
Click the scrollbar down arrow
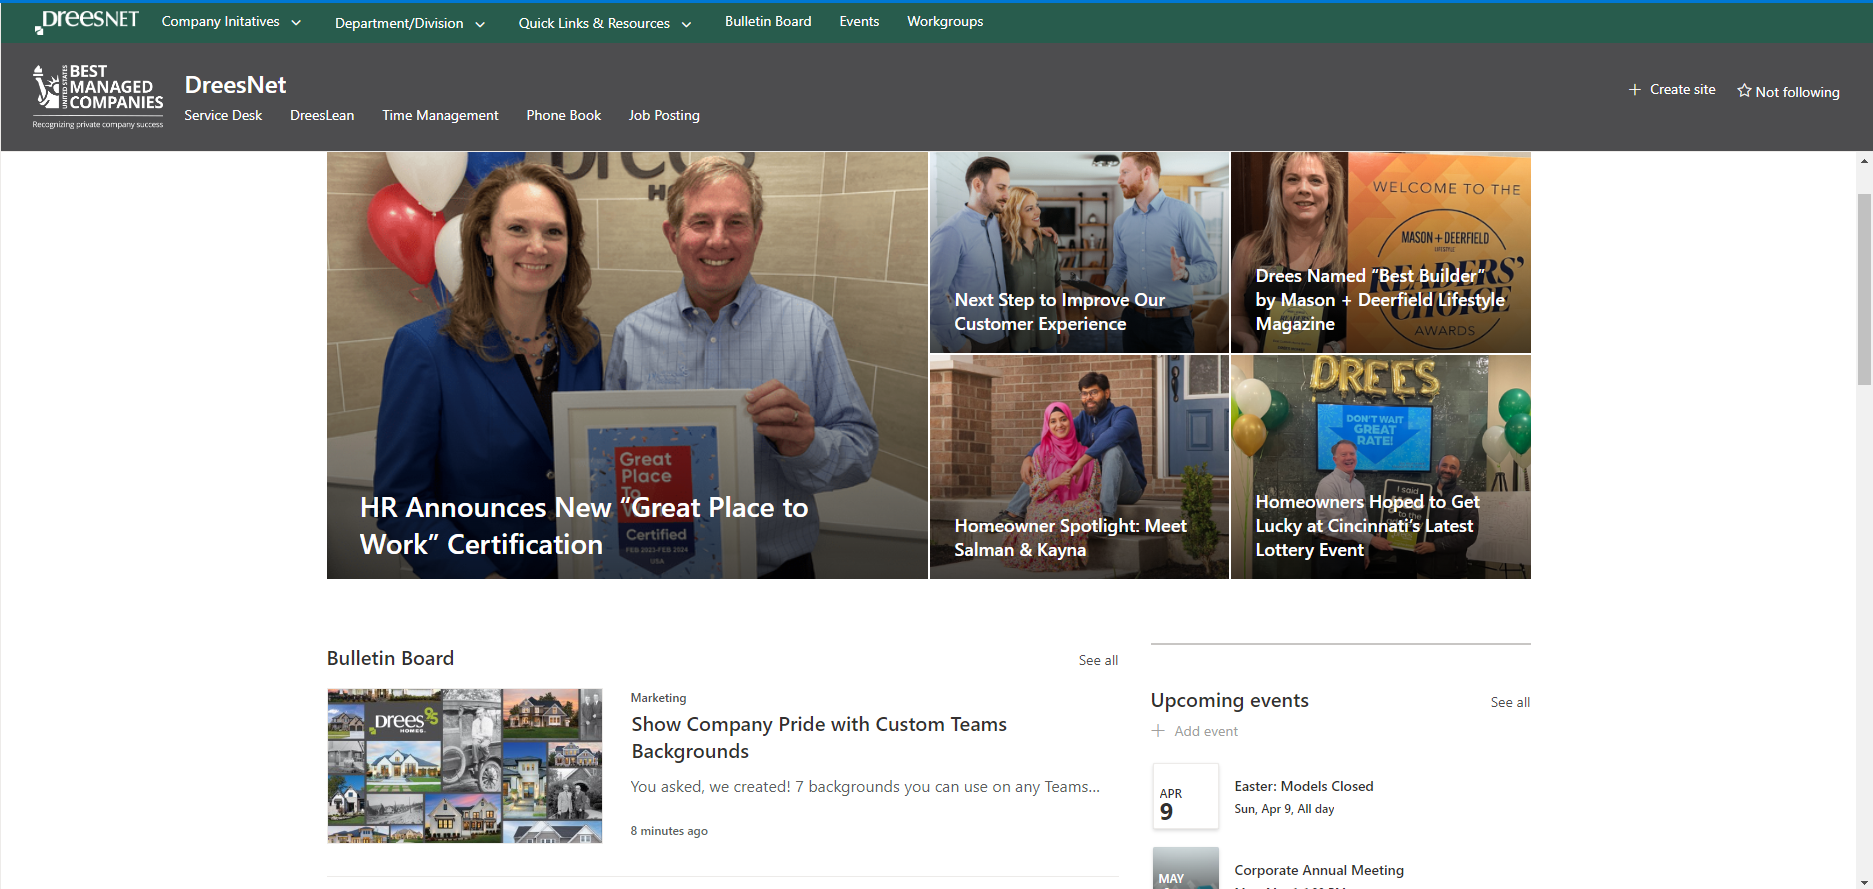(x=1864, y=881)
